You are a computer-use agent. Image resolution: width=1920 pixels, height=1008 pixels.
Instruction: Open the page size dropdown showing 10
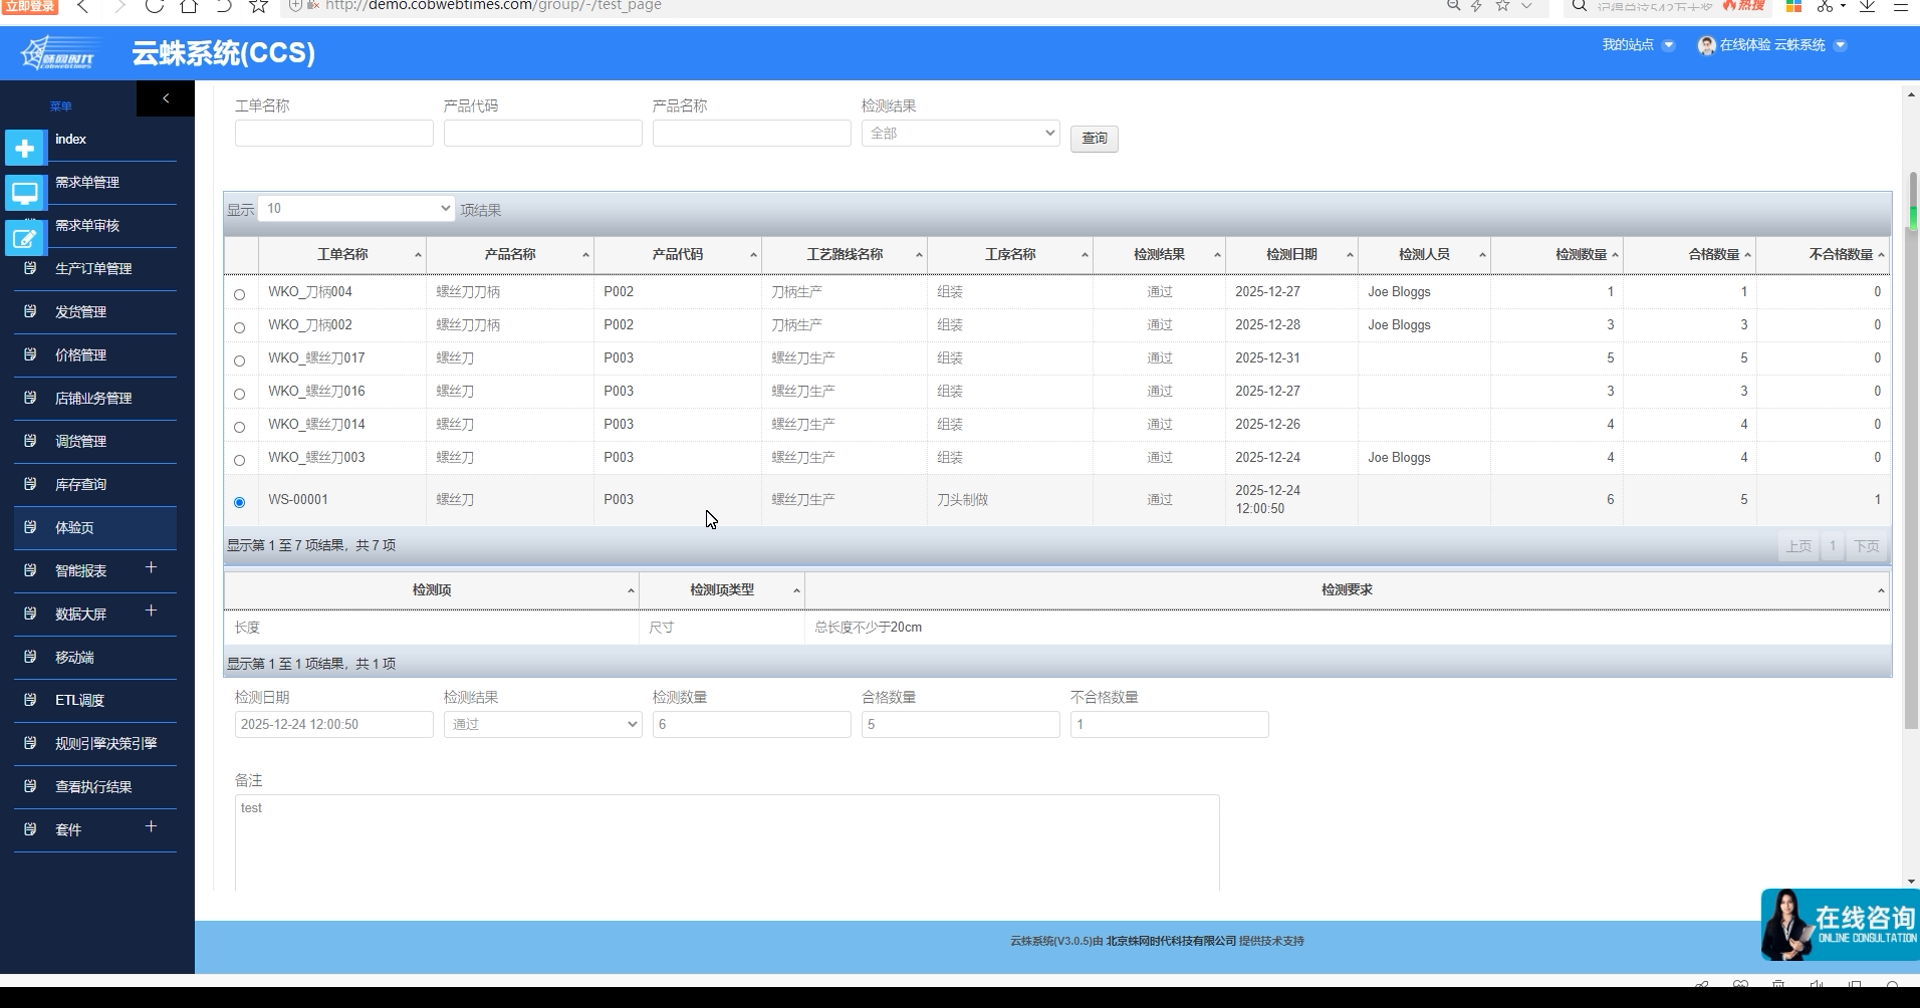356,208
